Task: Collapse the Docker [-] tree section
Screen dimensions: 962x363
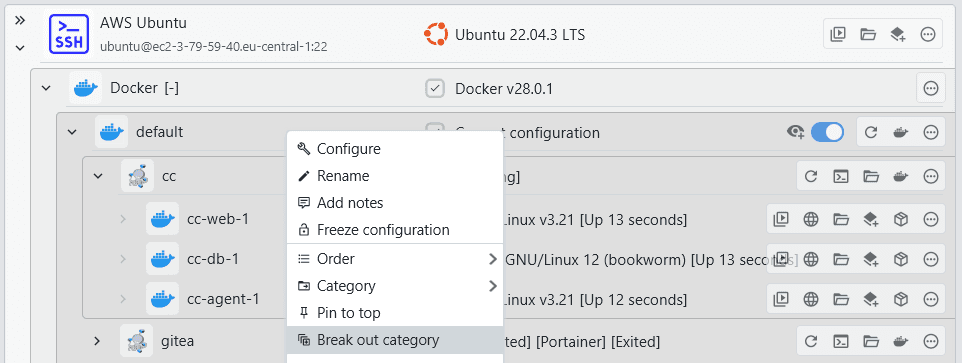Action: [45, 89]
